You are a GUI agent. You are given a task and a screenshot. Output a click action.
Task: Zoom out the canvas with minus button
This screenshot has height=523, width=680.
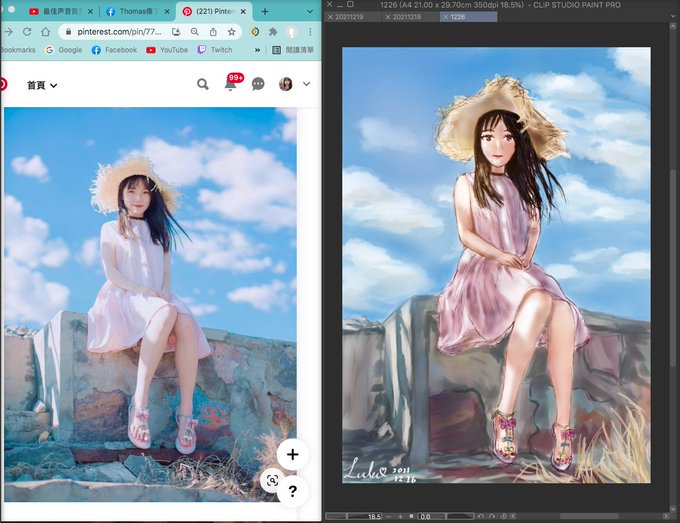point(389,516)
